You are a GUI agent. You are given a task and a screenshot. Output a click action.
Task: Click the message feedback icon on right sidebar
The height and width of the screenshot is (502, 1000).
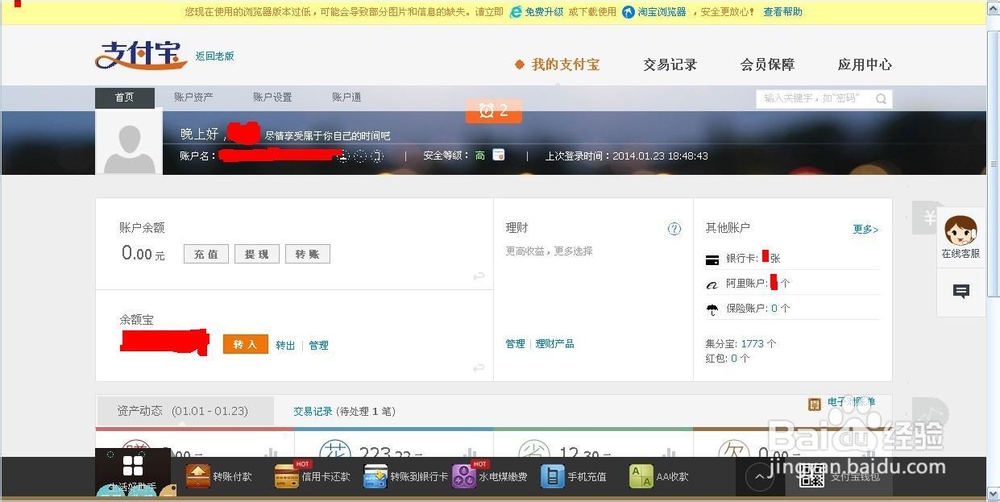click(960, 292)
